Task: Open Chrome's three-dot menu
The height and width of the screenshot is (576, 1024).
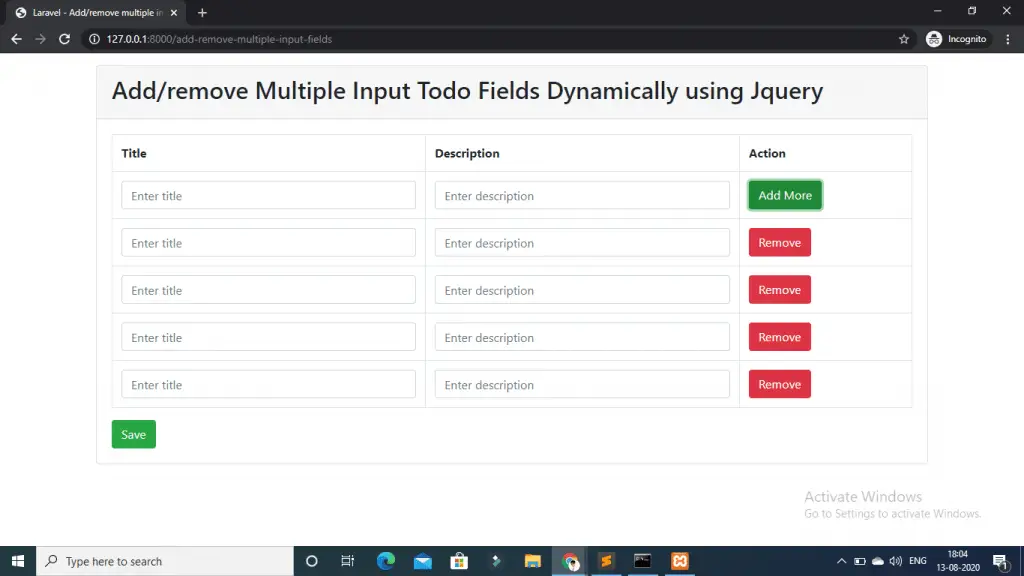Action: click(x=1007, y=39)
